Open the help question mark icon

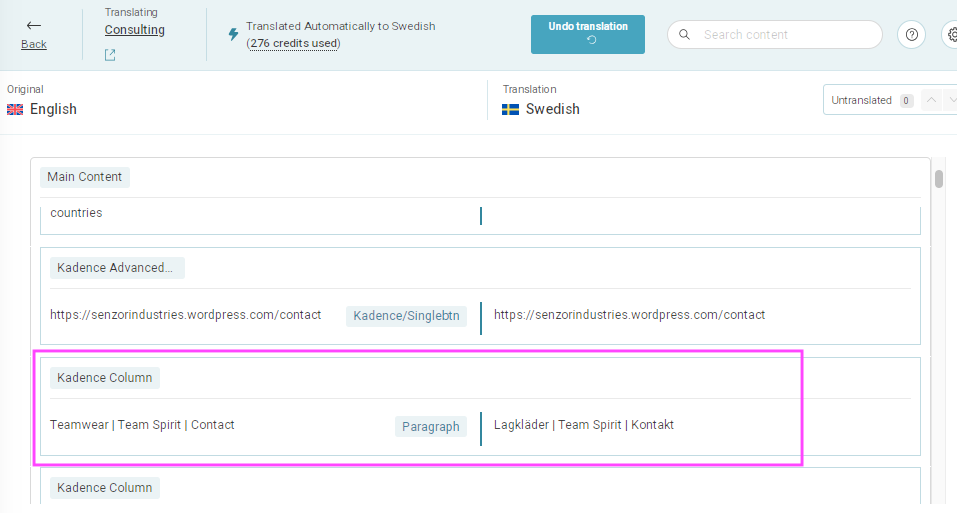click(911, 35)
